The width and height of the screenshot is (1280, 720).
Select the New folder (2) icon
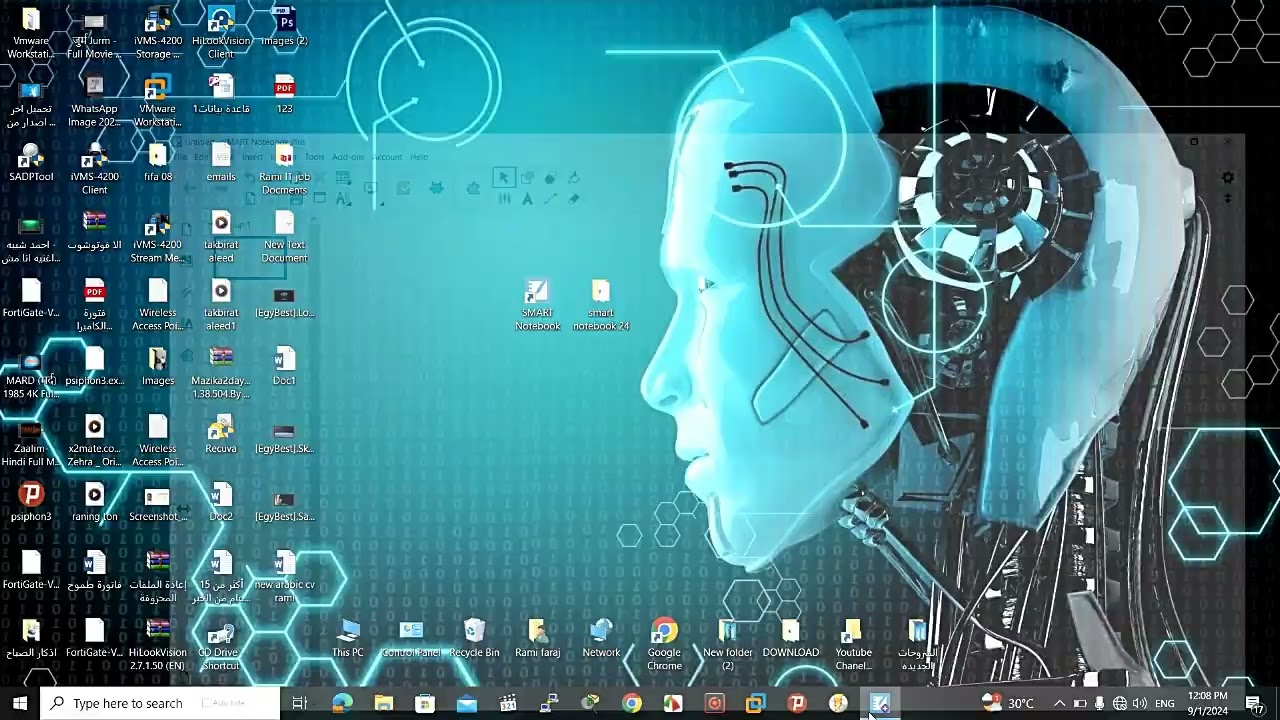click(727, 645)
